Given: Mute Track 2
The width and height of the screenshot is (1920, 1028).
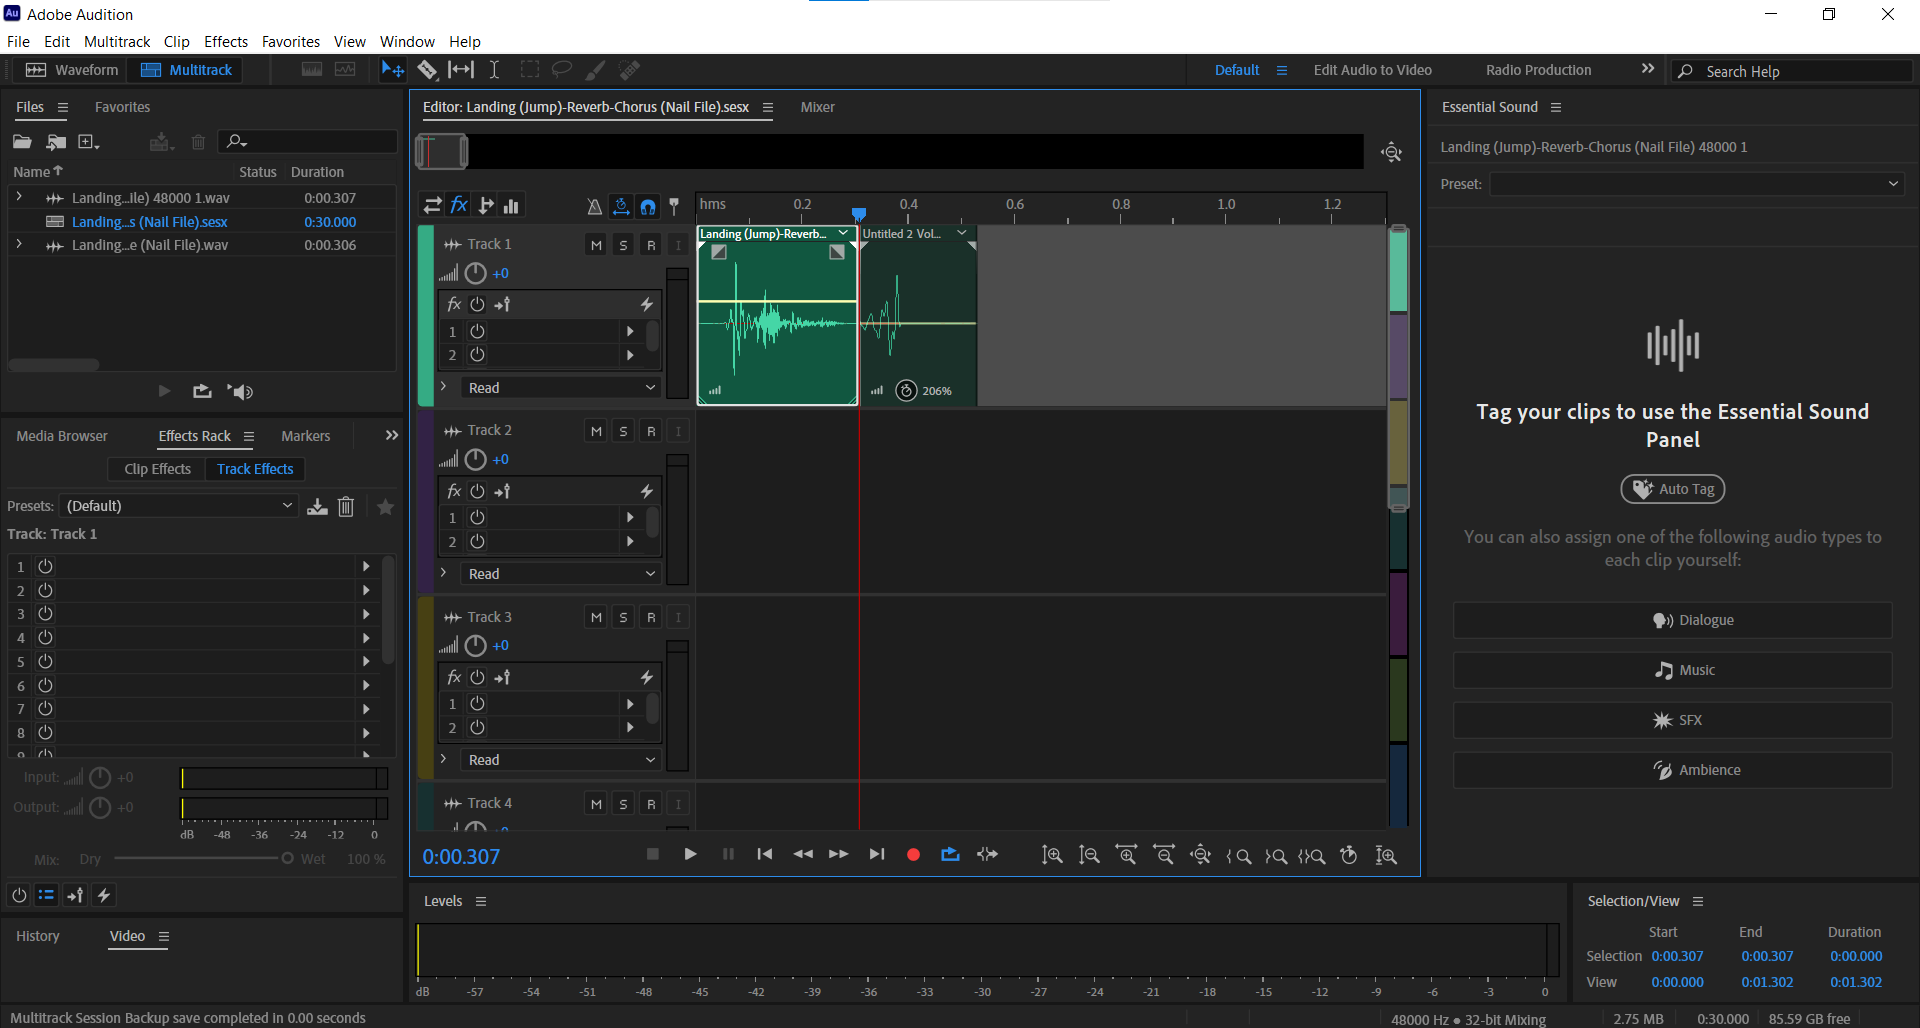Looking at the screenshot, I should pyautogui.click(x=596, y=431).
